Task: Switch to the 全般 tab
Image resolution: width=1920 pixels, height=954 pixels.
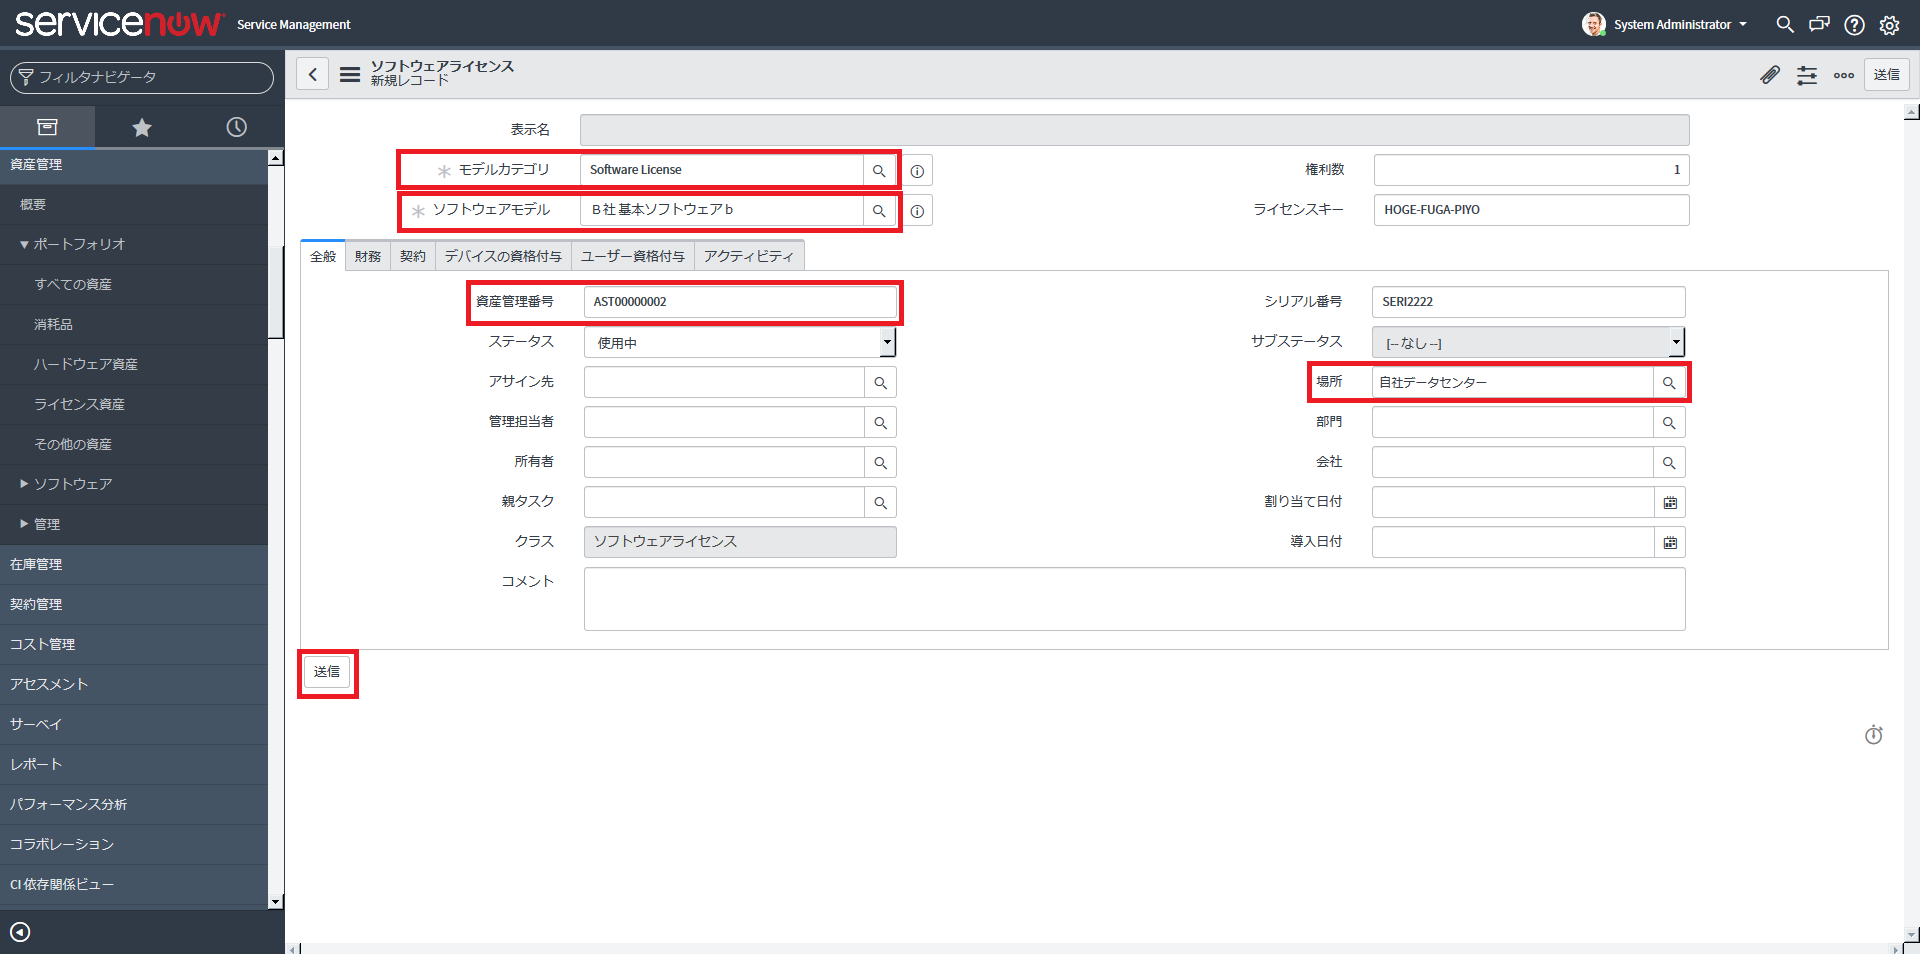Action: point(323,256)
